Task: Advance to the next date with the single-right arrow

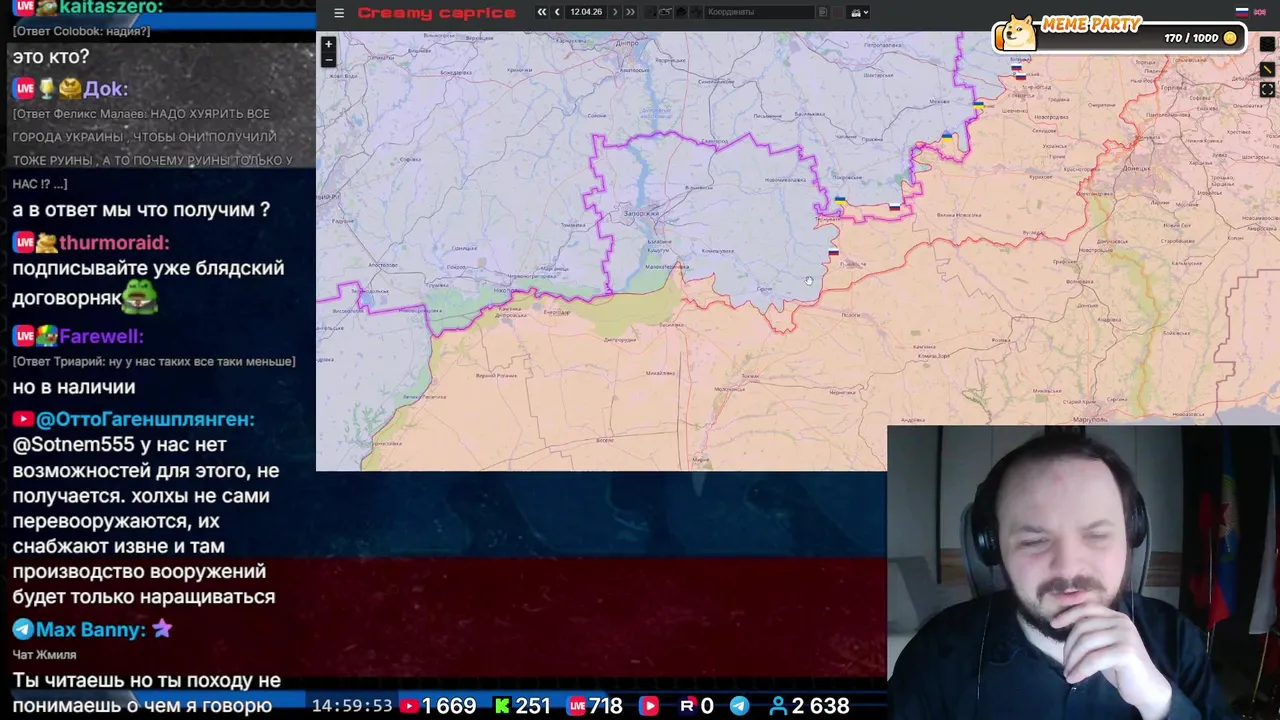Action: (615, 12)
